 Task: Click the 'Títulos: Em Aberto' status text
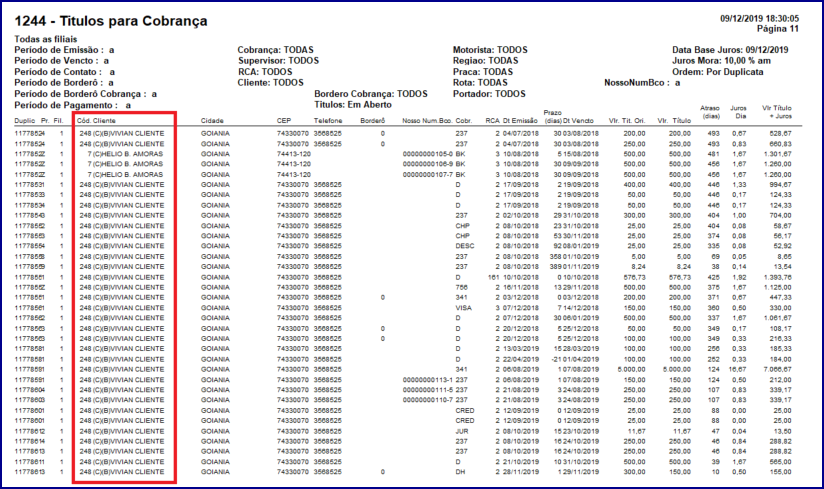(353, 105)
